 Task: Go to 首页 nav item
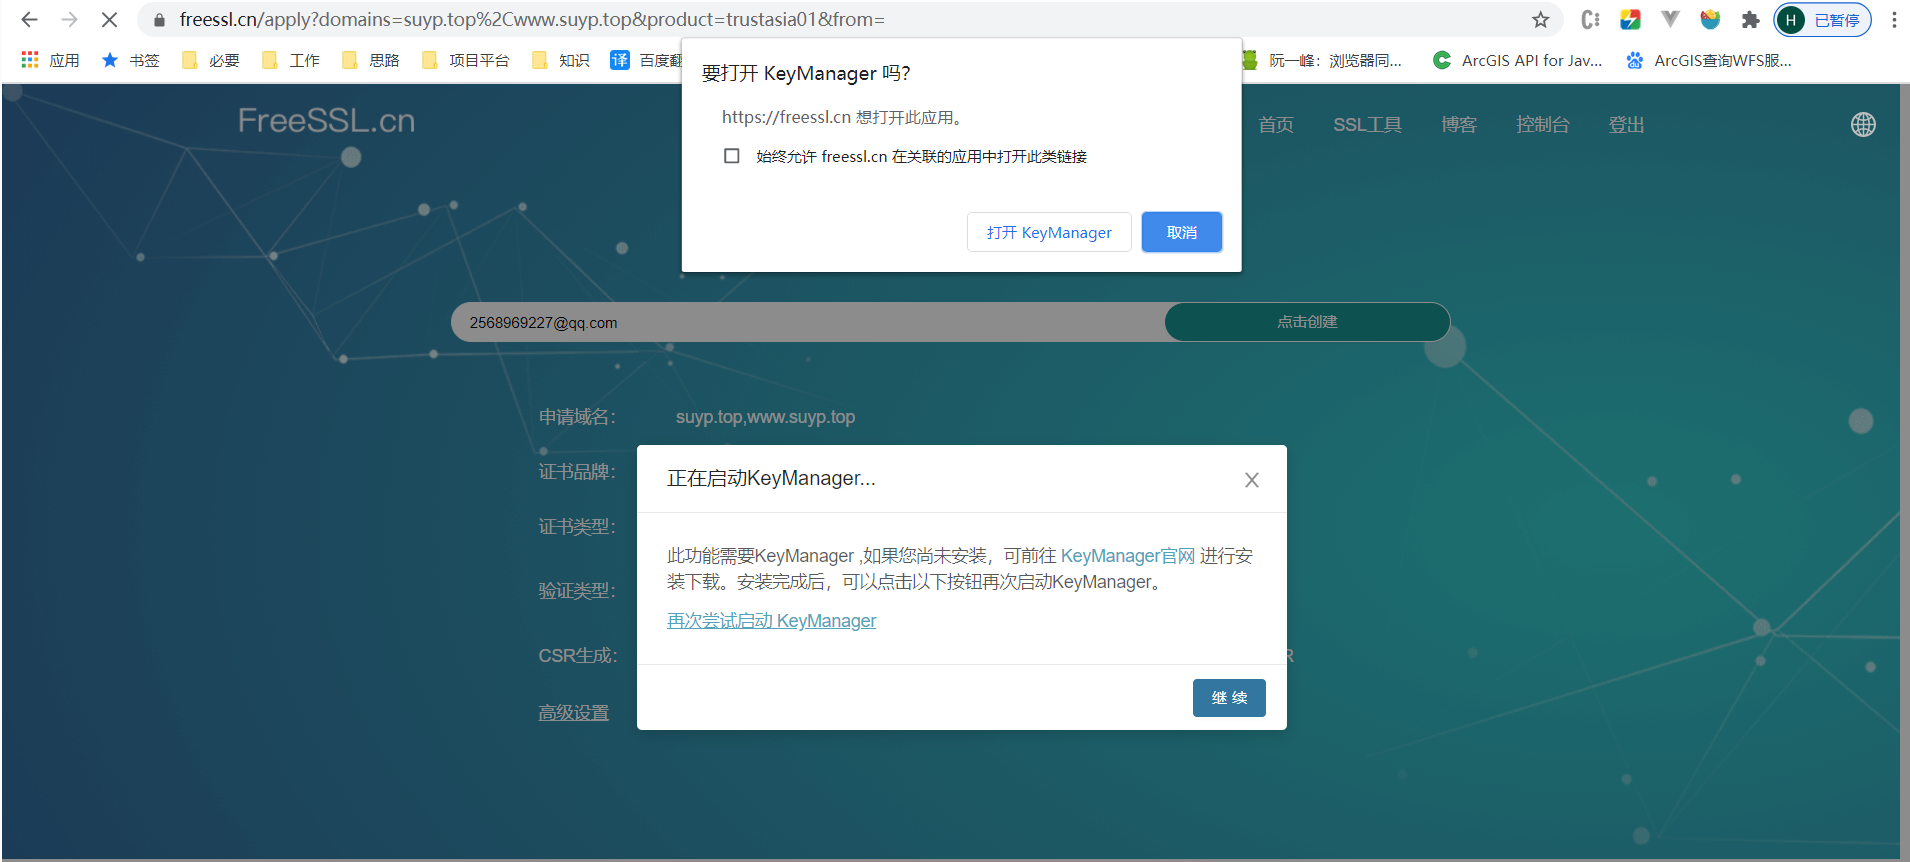(x=1276, y=125)
